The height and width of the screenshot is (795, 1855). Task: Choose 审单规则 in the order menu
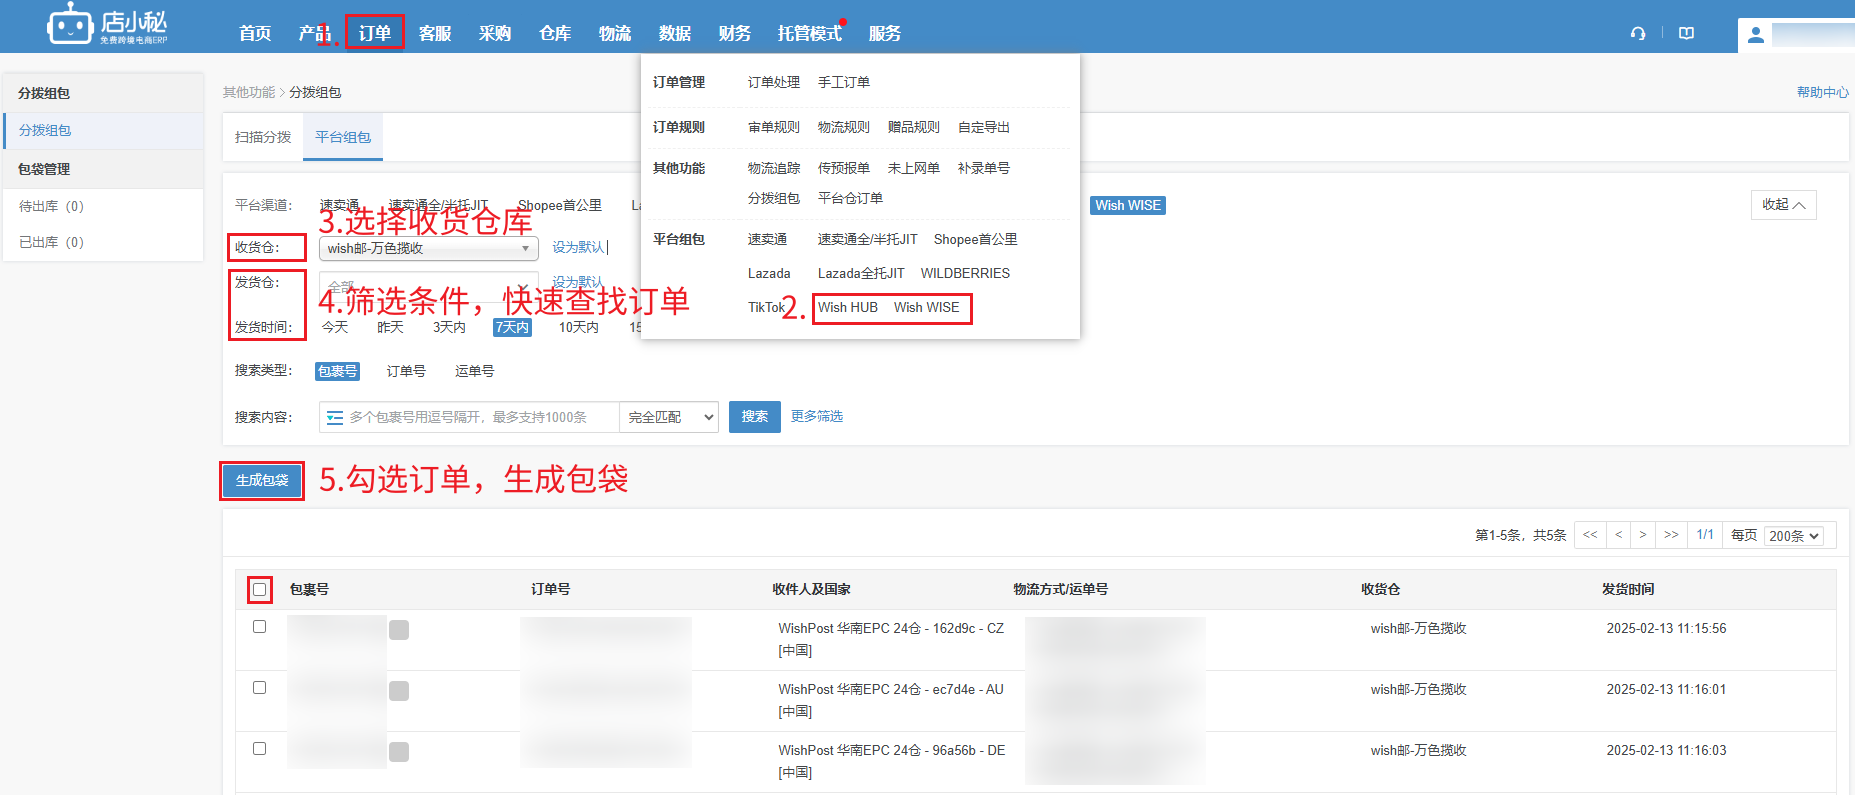tap(774, 127)
